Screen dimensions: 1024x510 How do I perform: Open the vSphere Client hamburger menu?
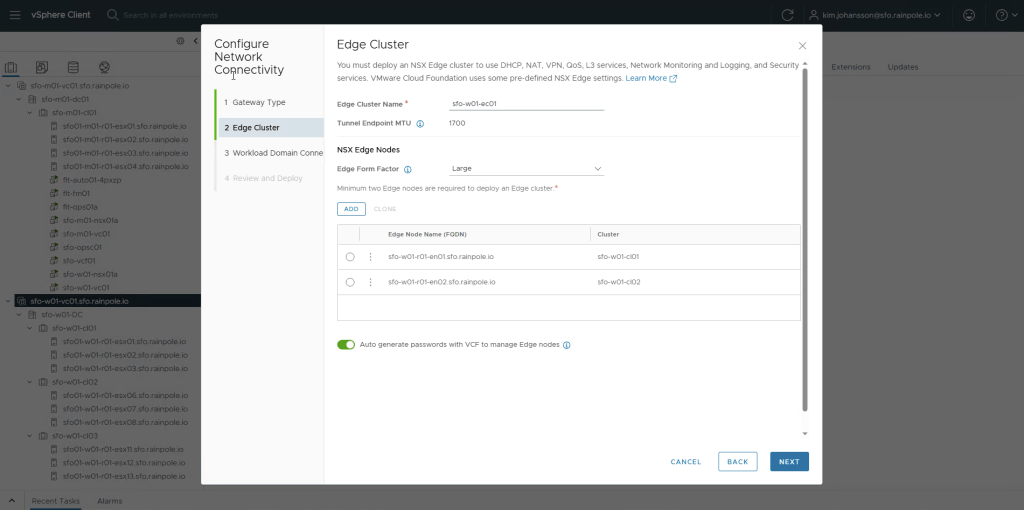coord(14,14)
